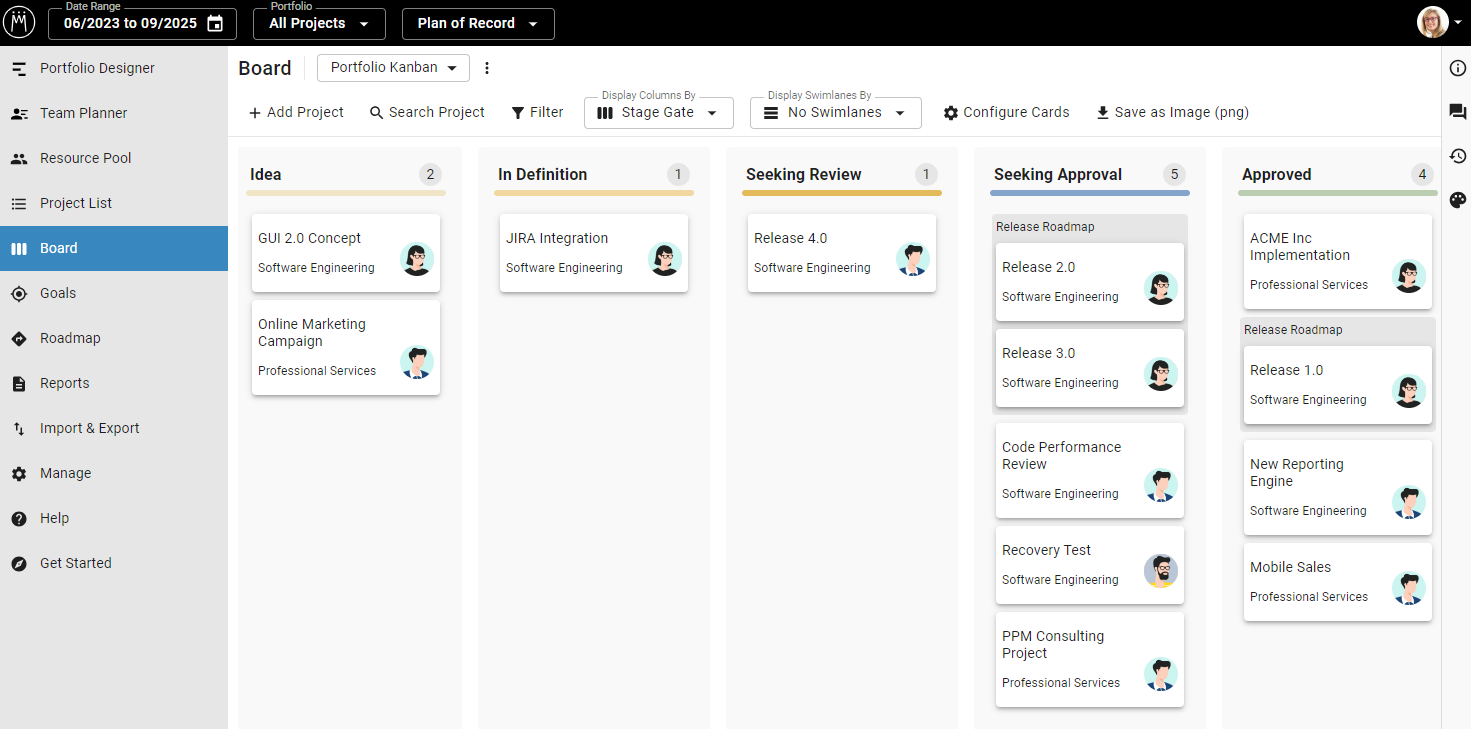
Task: Open the info panel on the right
Action: [1457, 67]
